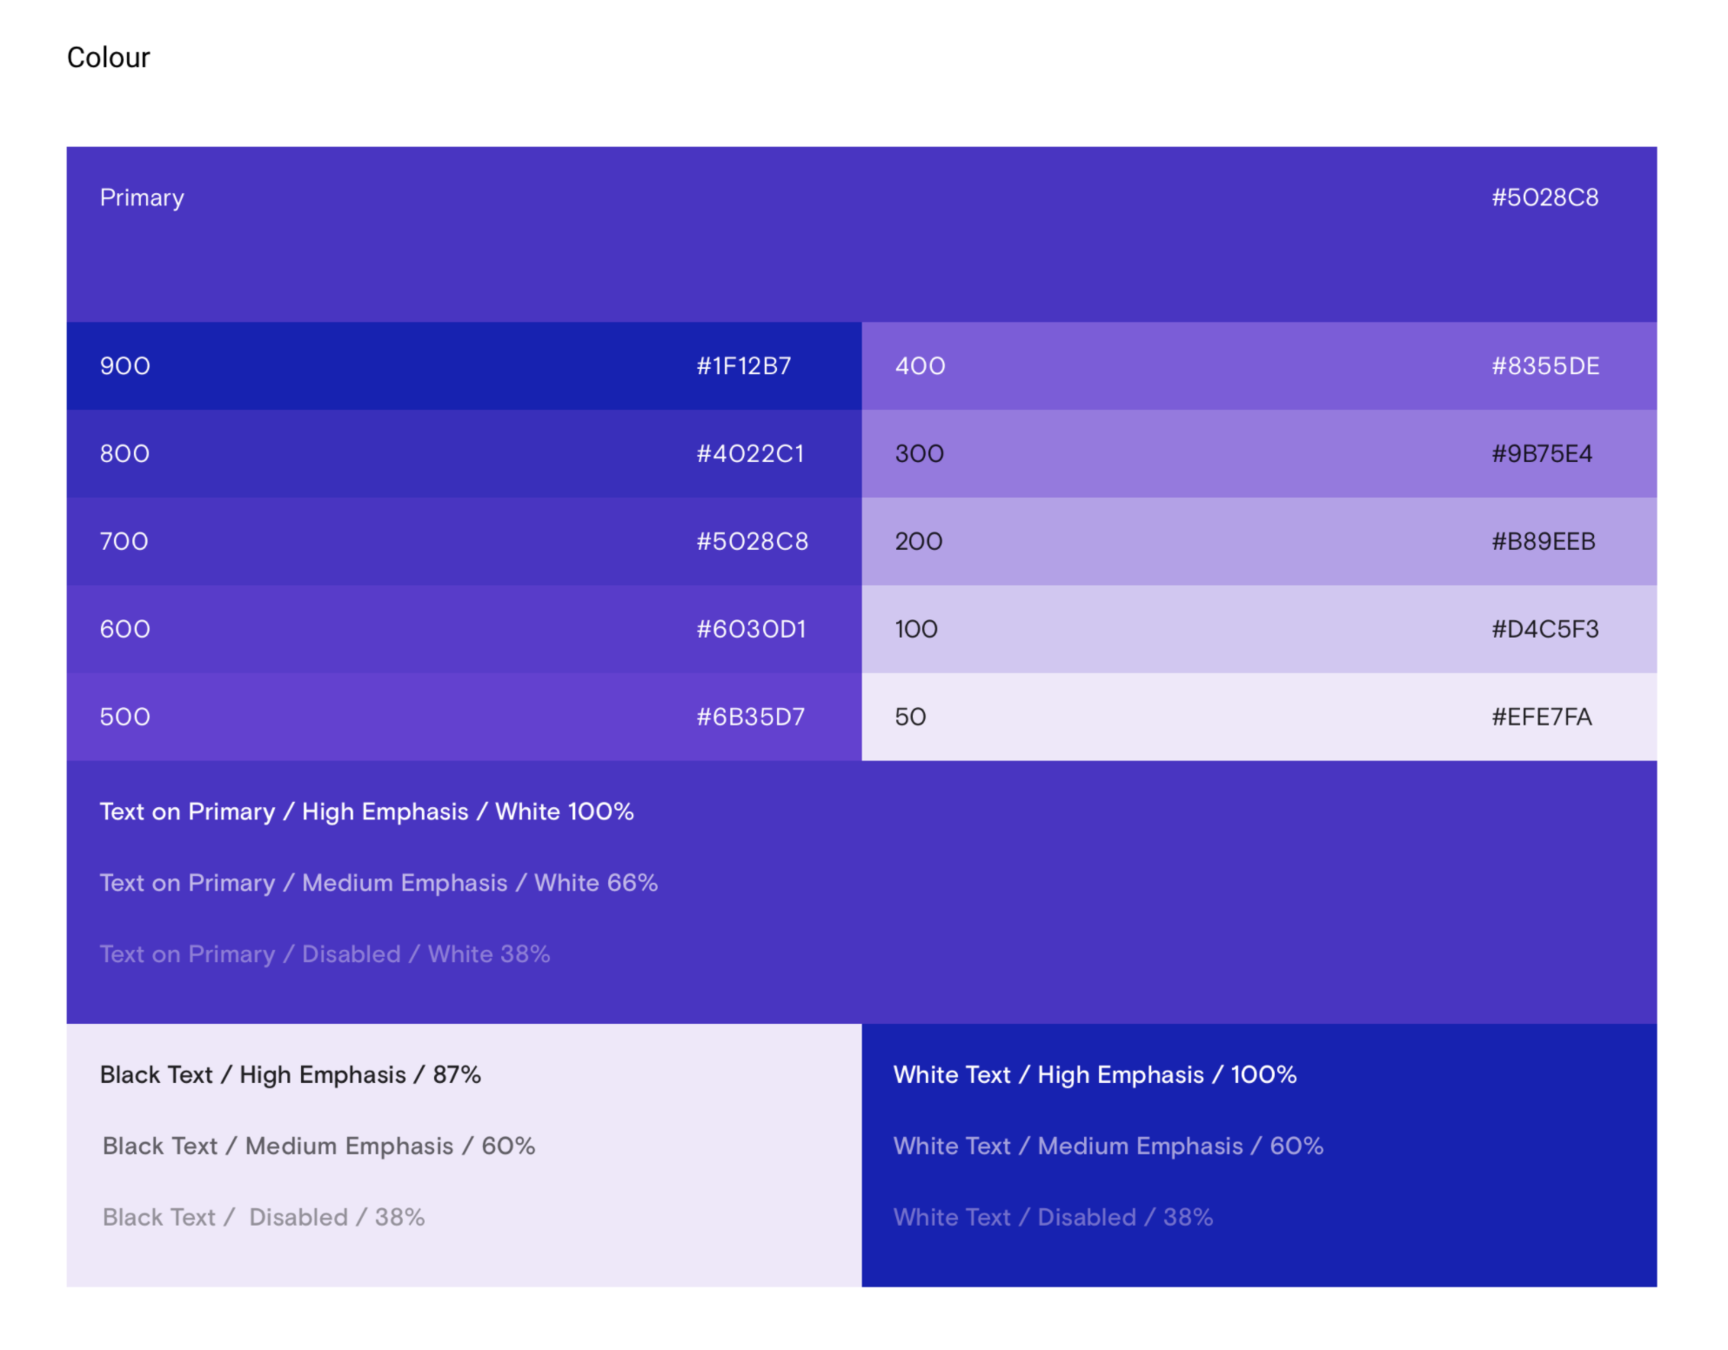The image size is (1728, 1350).
Task: Click 'White Text / Disabled / 38%'
Action: (x=1053, y=1217)
